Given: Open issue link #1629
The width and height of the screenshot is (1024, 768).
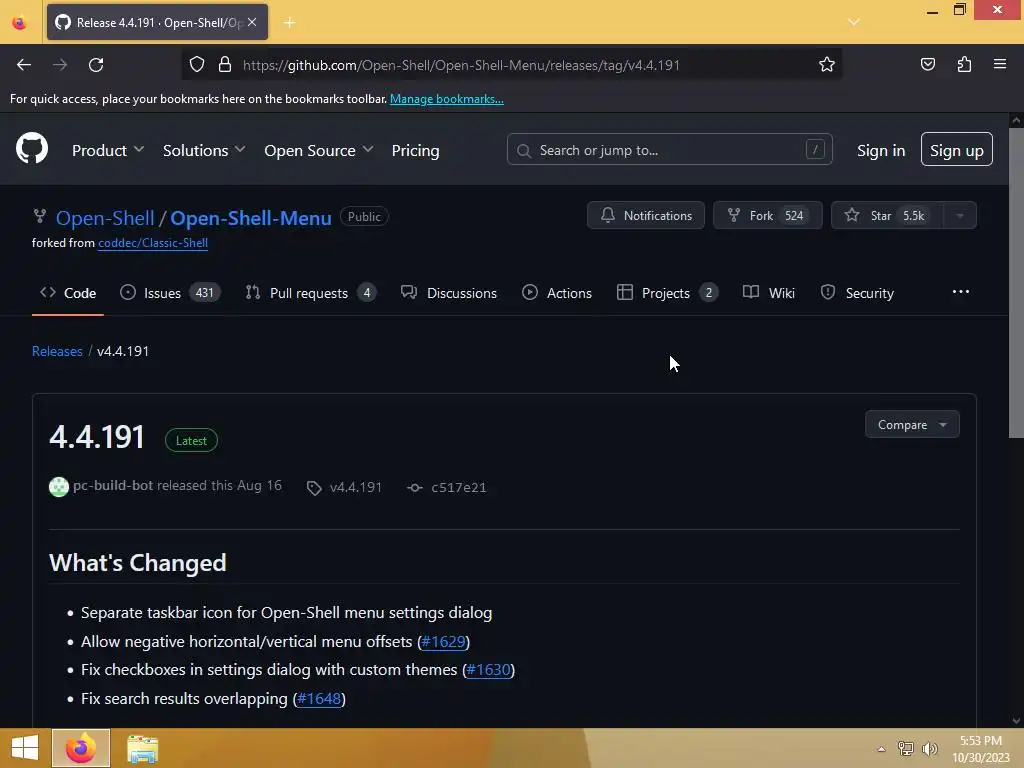Looking at the screenshot, I should pos(443,642).
